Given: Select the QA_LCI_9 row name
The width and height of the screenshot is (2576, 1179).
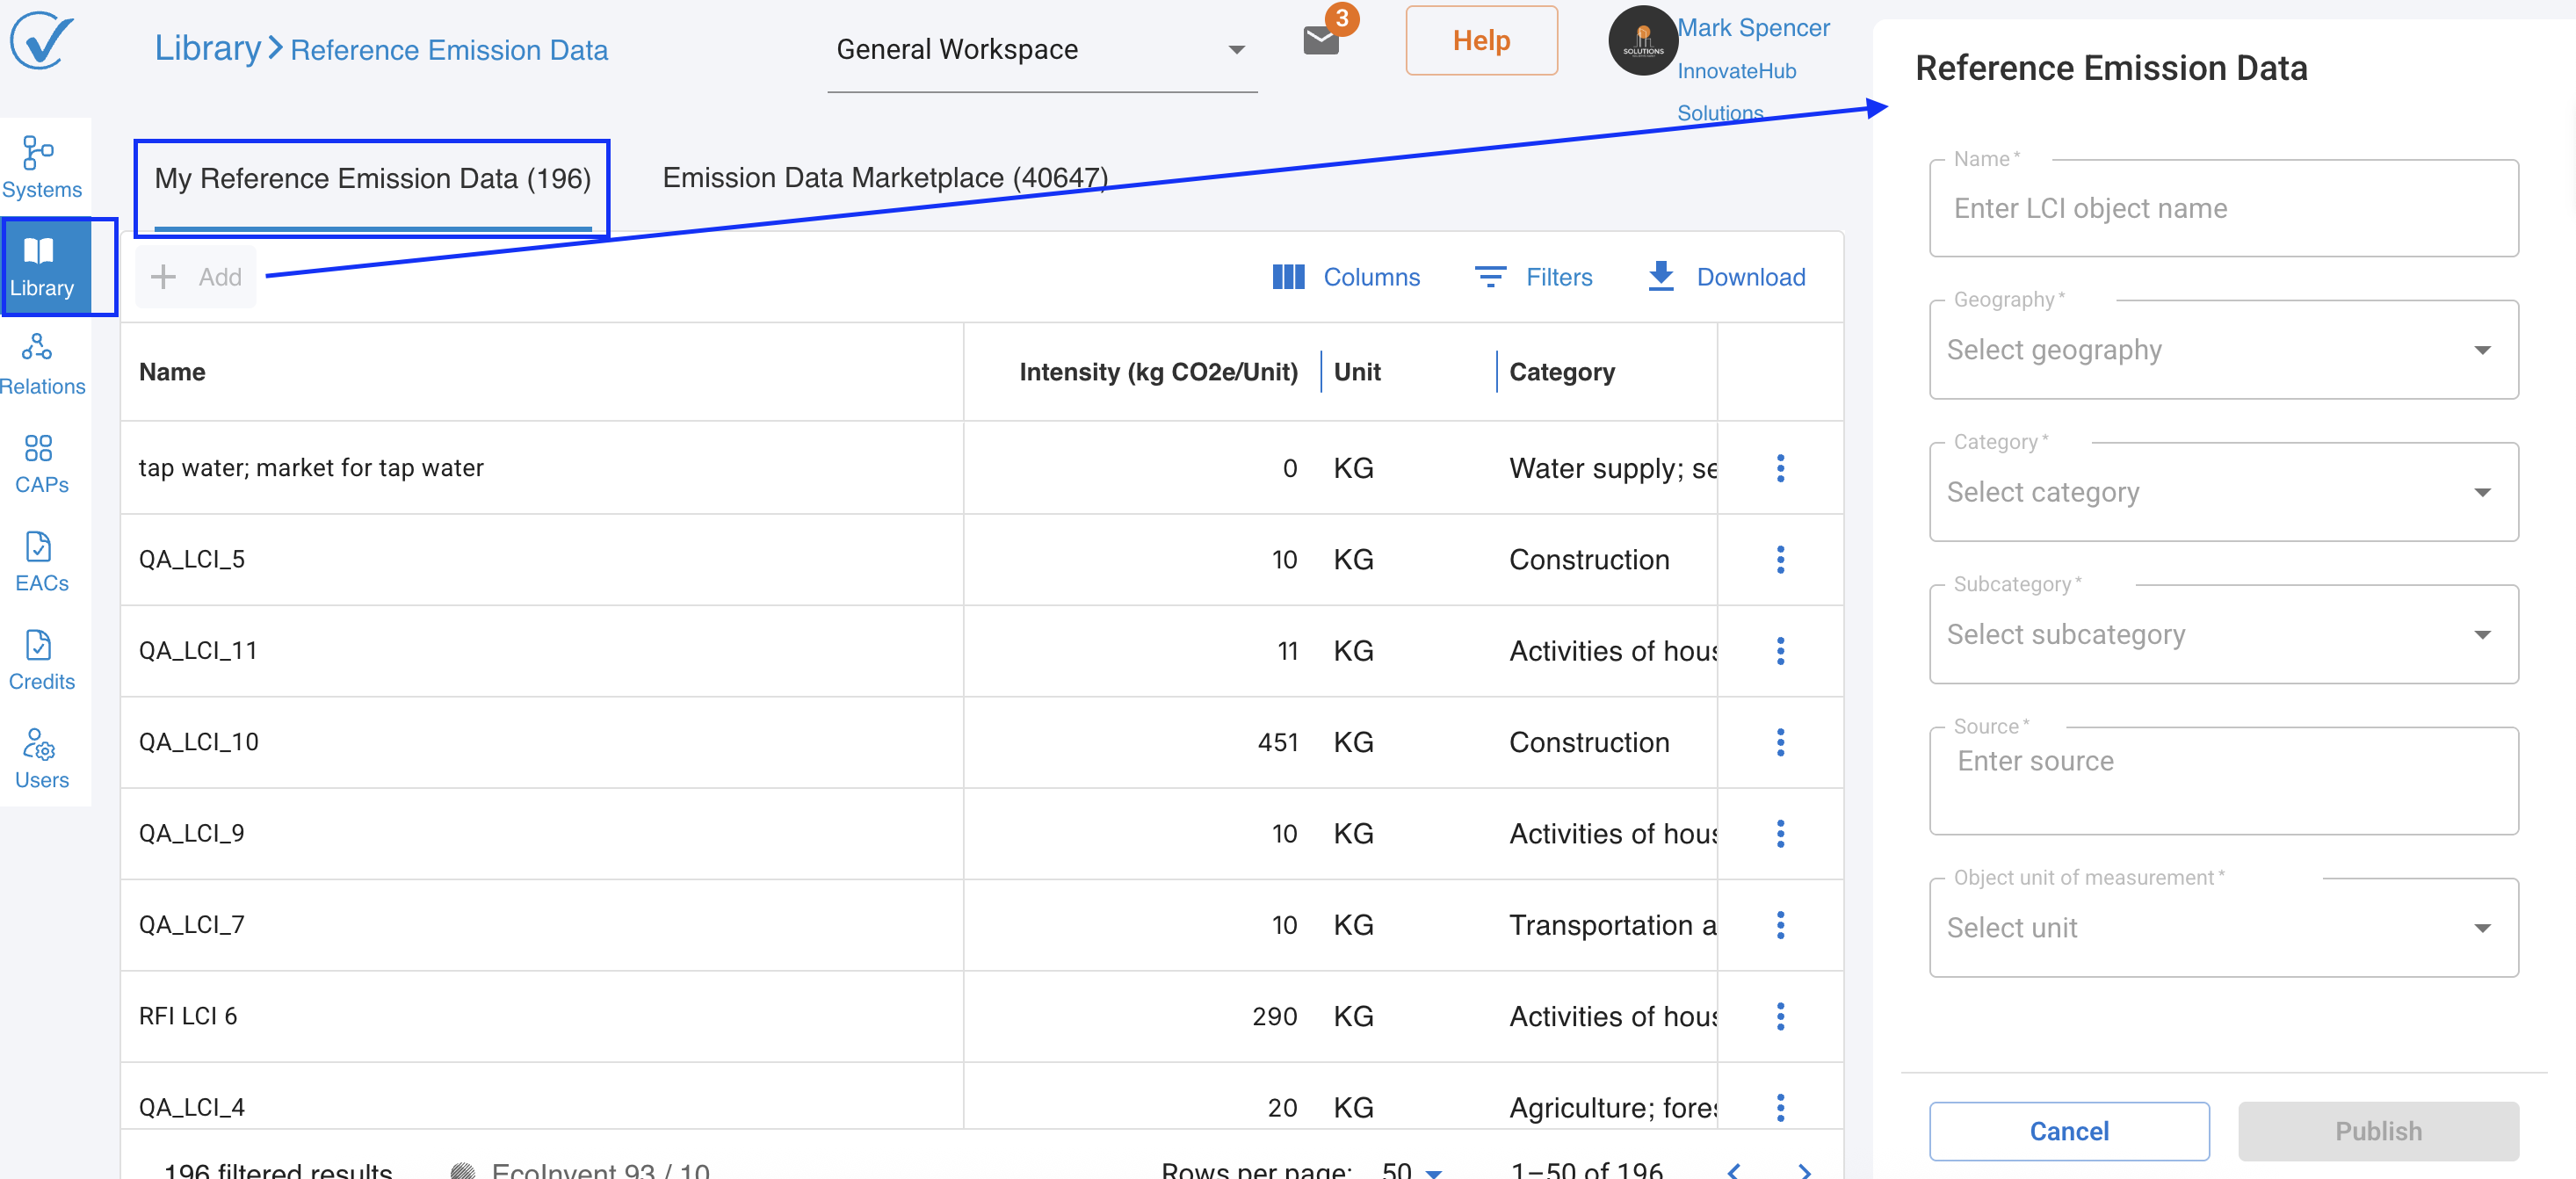Looking at the screenshot, I should [192, 833].
